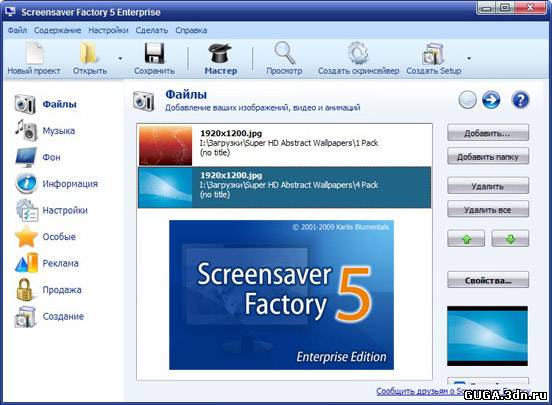Viewport: 552px width, 405px height.
Task: Click the Screensaver Factory 5 splash image
Action: pyautogui.click(x=281, y=295)
